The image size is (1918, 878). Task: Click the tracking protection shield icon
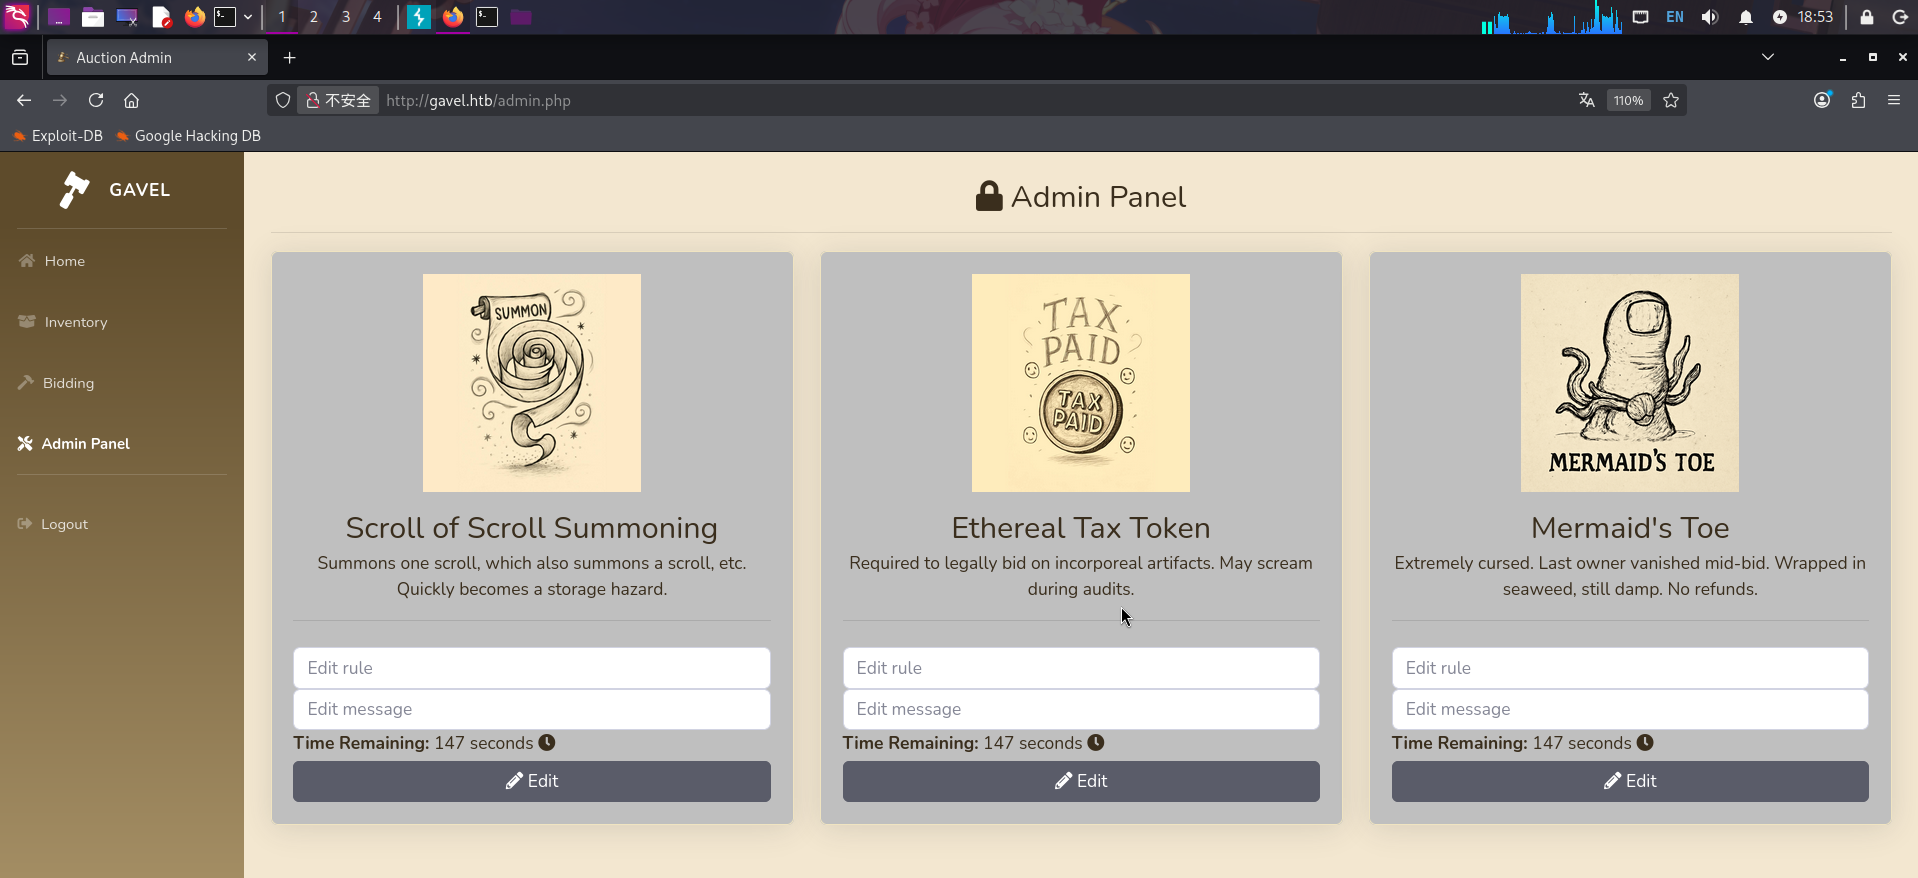283,100
